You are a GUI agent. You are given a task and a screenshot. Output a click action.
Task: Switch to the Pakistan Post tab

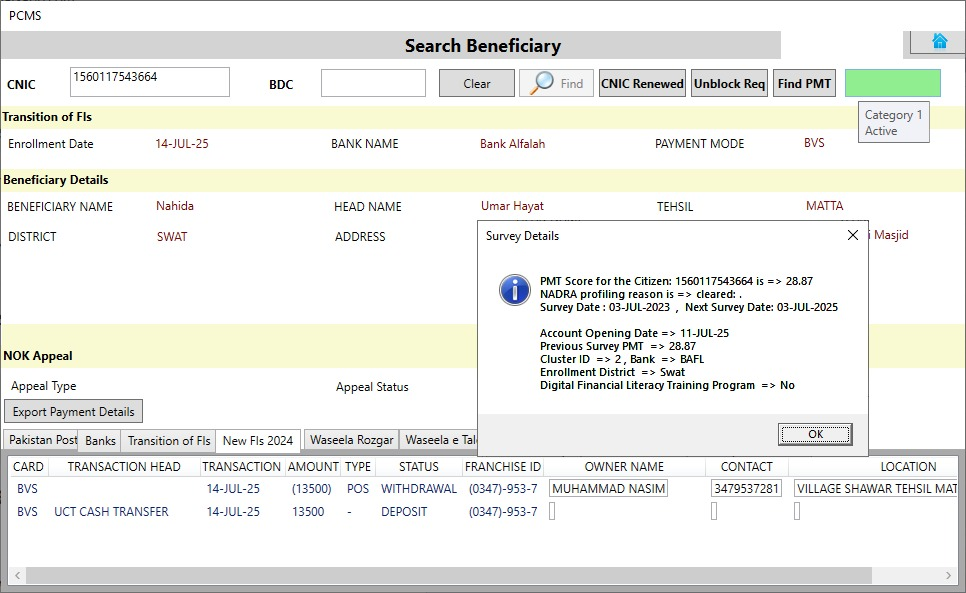43,440
